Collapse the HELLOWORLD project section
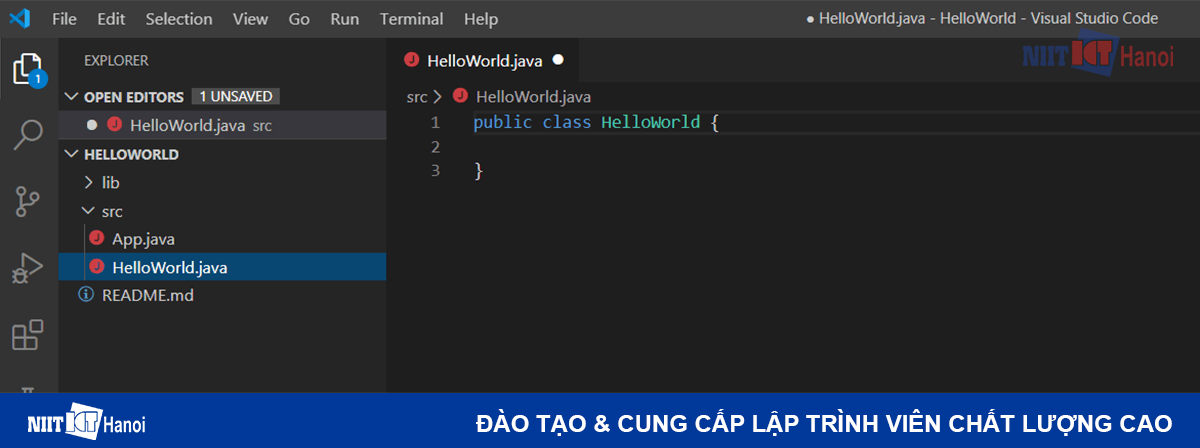This screenshot has height=448, width=1200. point(72,154)
